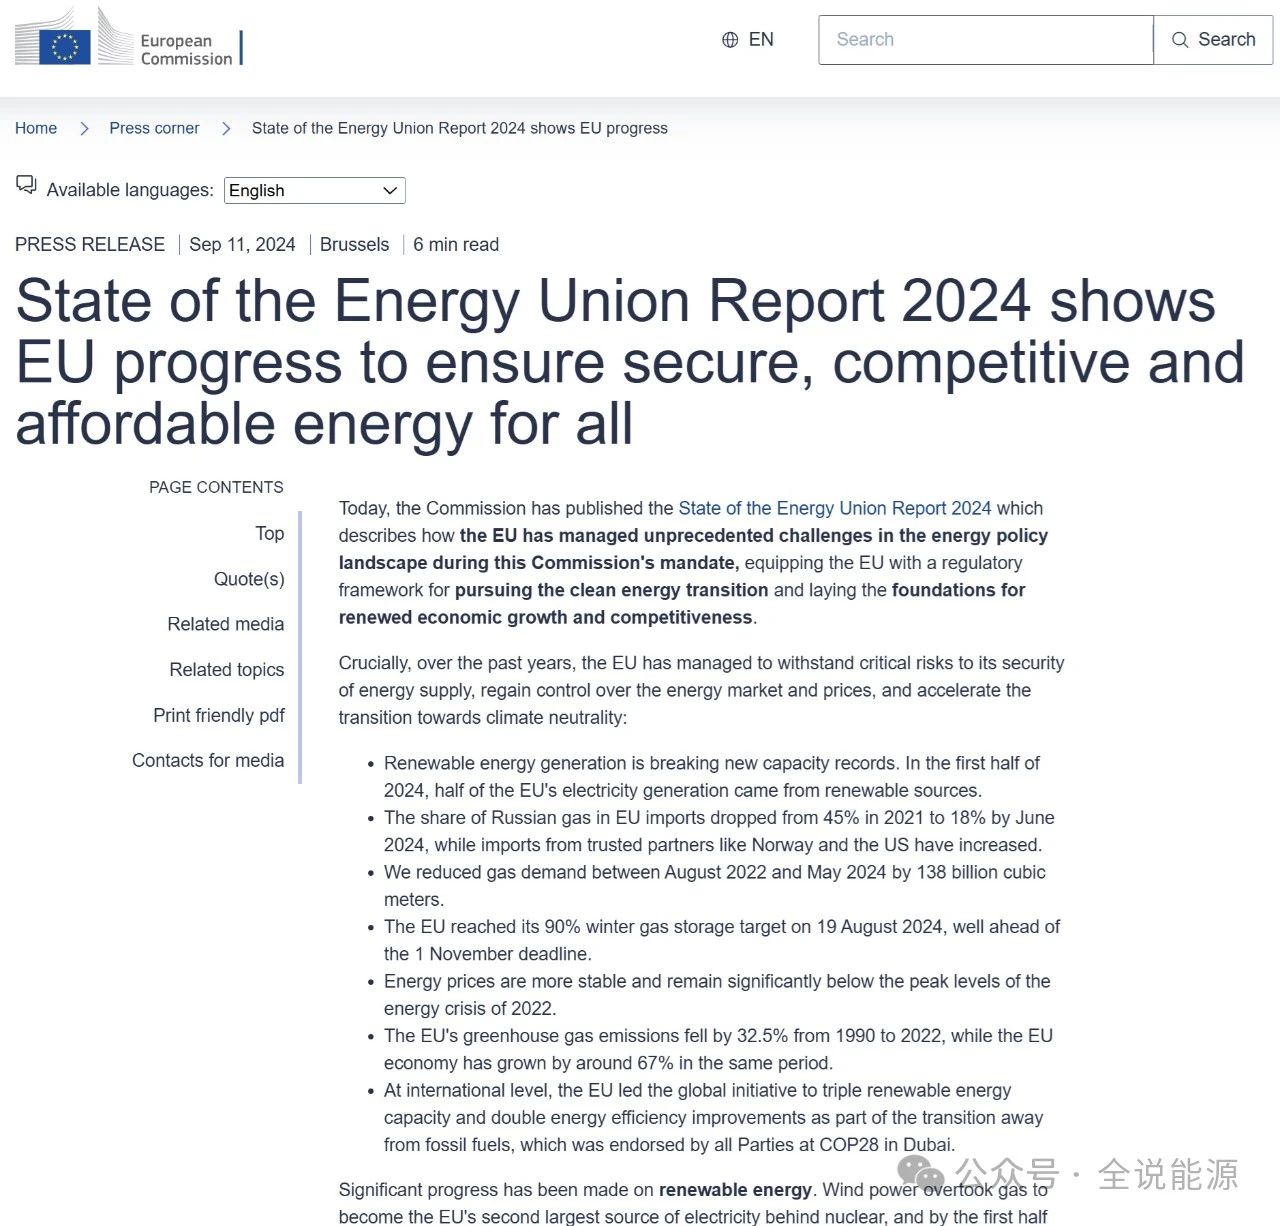The height and width of the screenshot is (1226, 1280).
Task: Jump to Top in page contents
Action: click(x=269, y=533)
